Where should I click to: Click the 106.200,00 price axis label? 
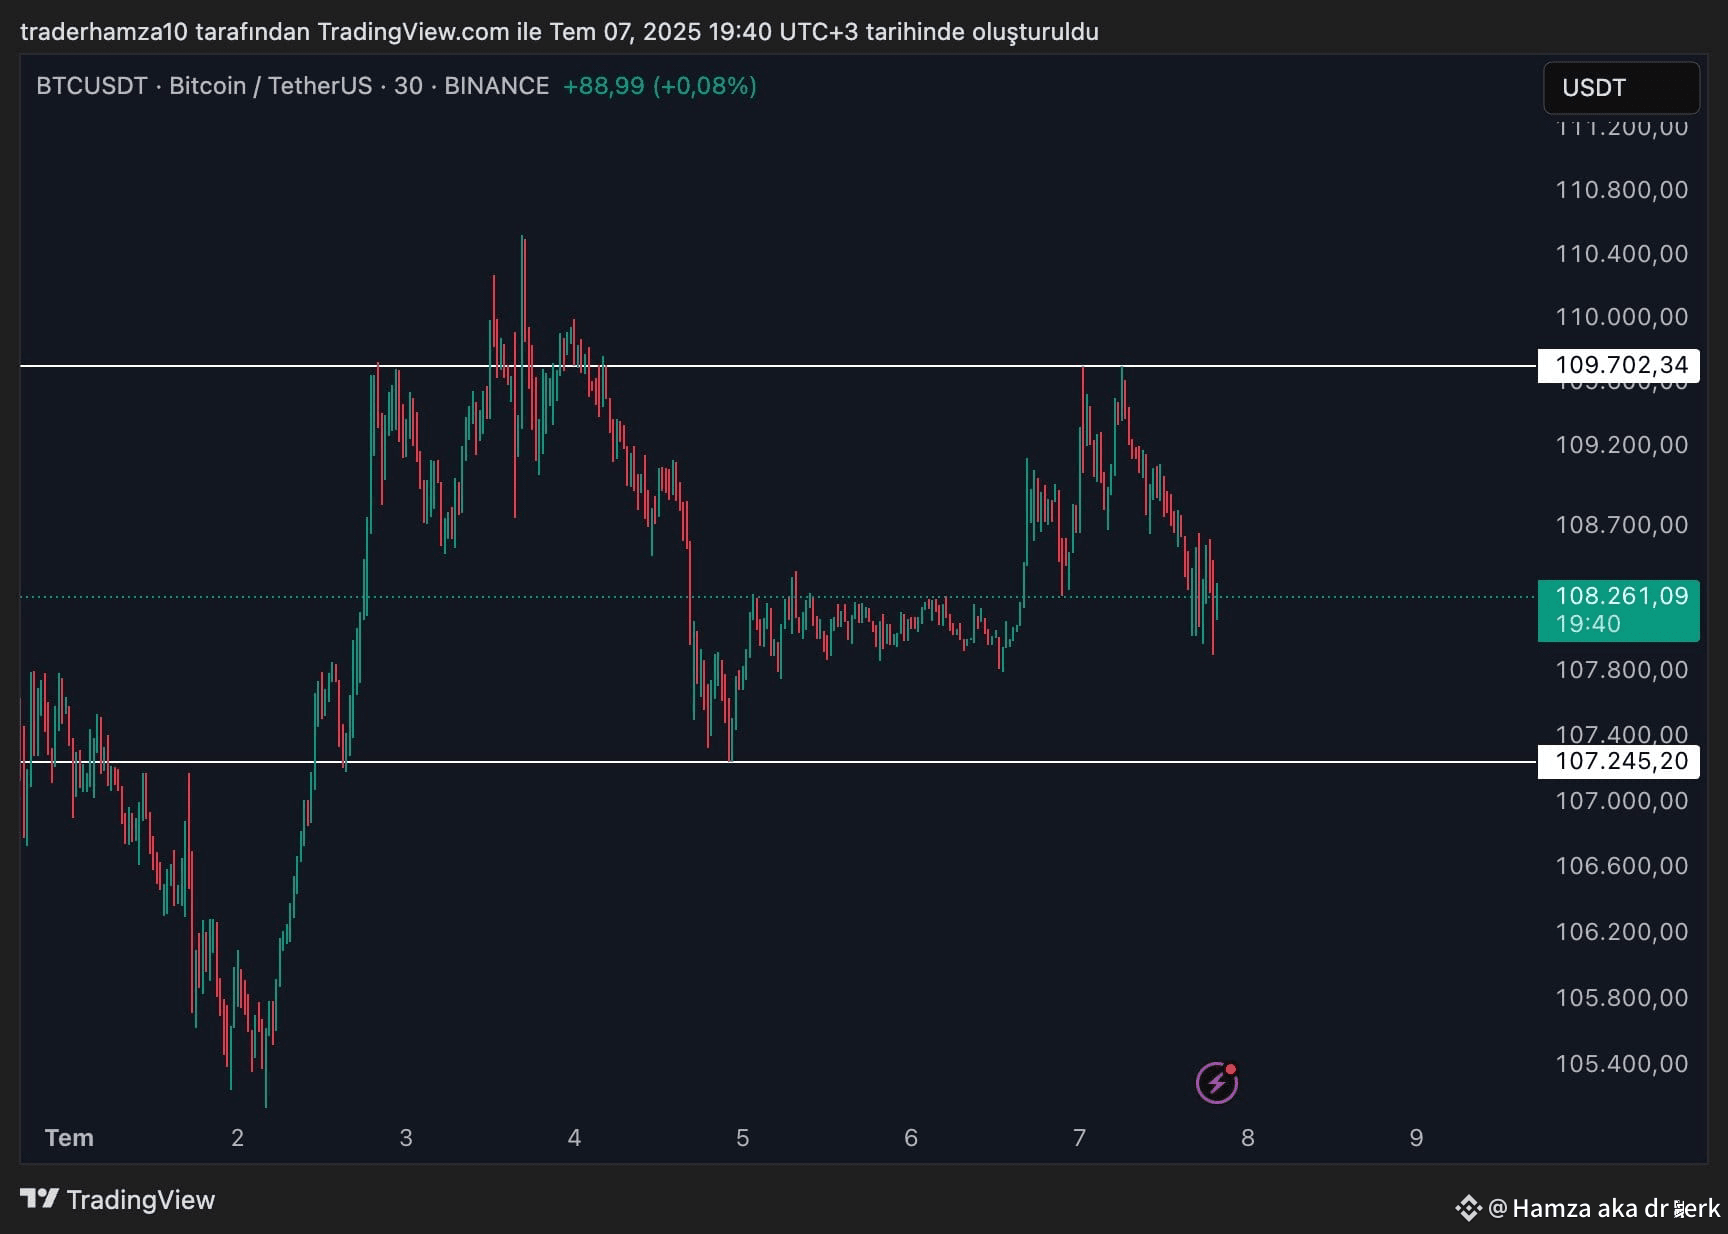pos(1621,932)
